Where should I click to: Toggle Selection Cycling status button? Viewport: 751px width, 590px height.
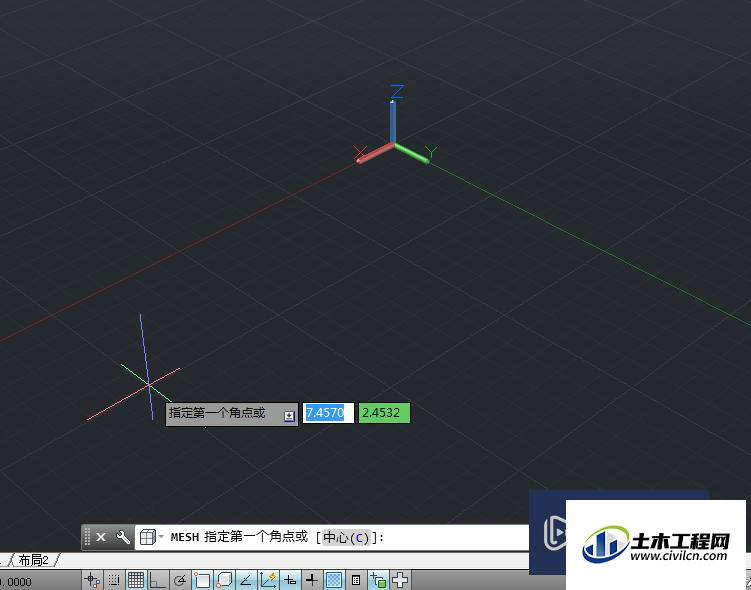coord(378,580)
